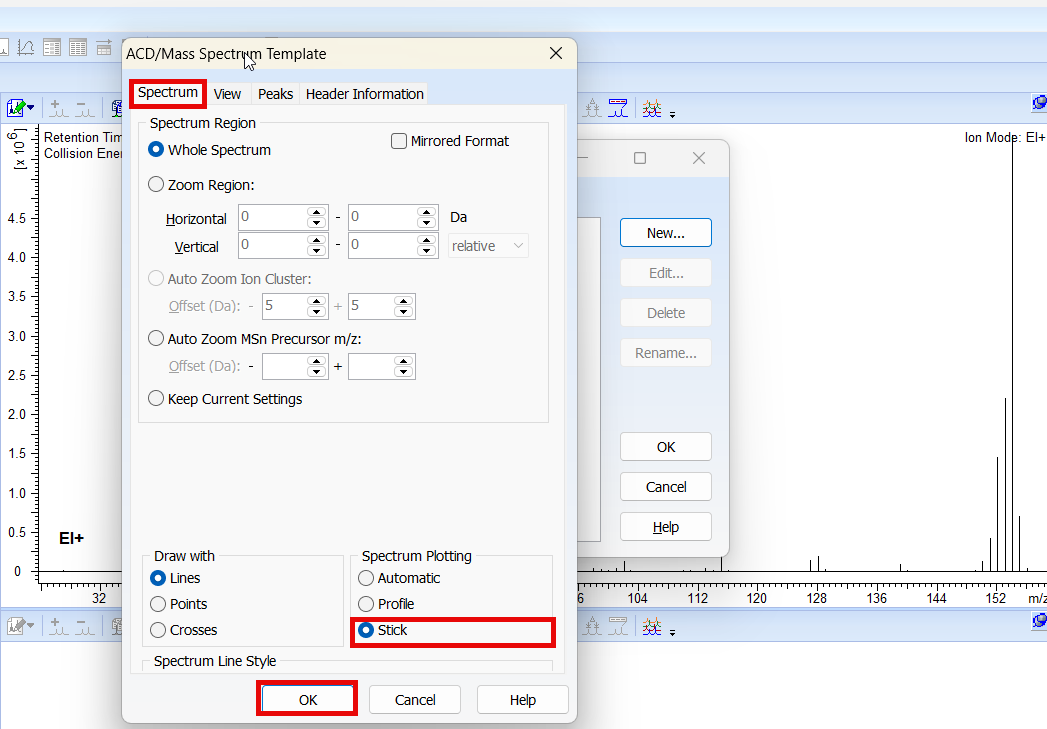Click the subtract spectrum (minus) icon in lower panel toolbar
Screen dimensions: 1047x729
[85, 627]
